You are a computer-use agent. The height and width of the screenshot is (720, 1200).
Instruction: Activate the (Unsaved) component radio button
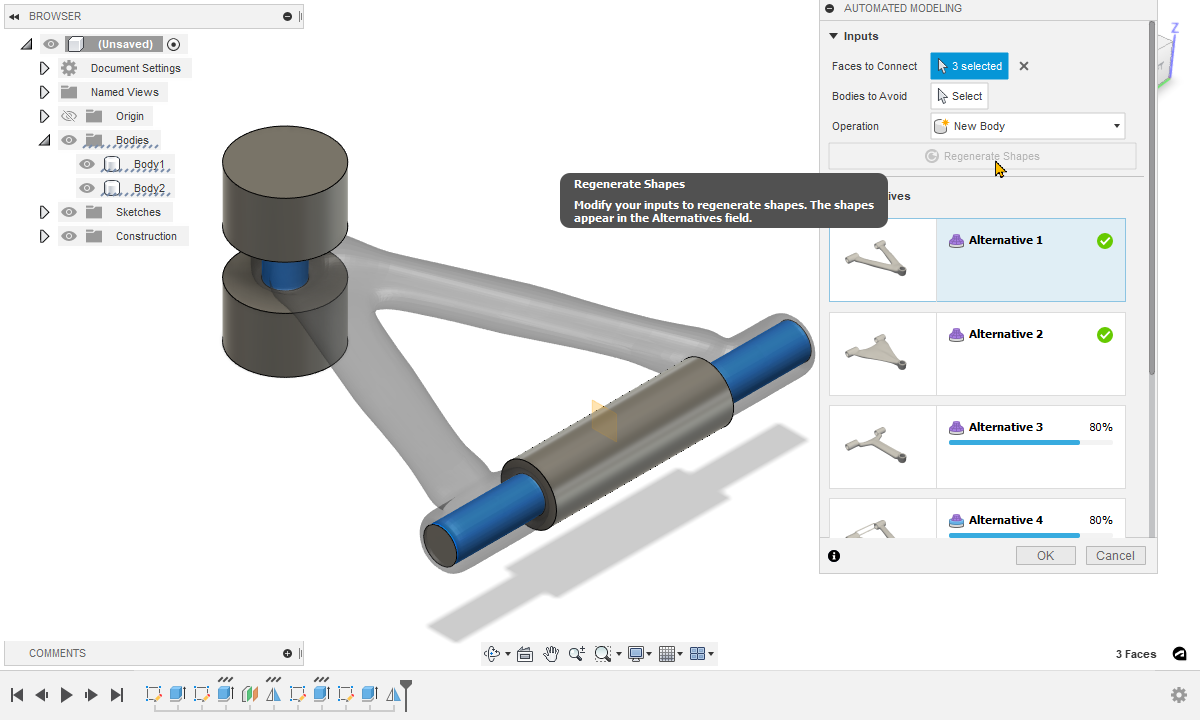[174, 44]
